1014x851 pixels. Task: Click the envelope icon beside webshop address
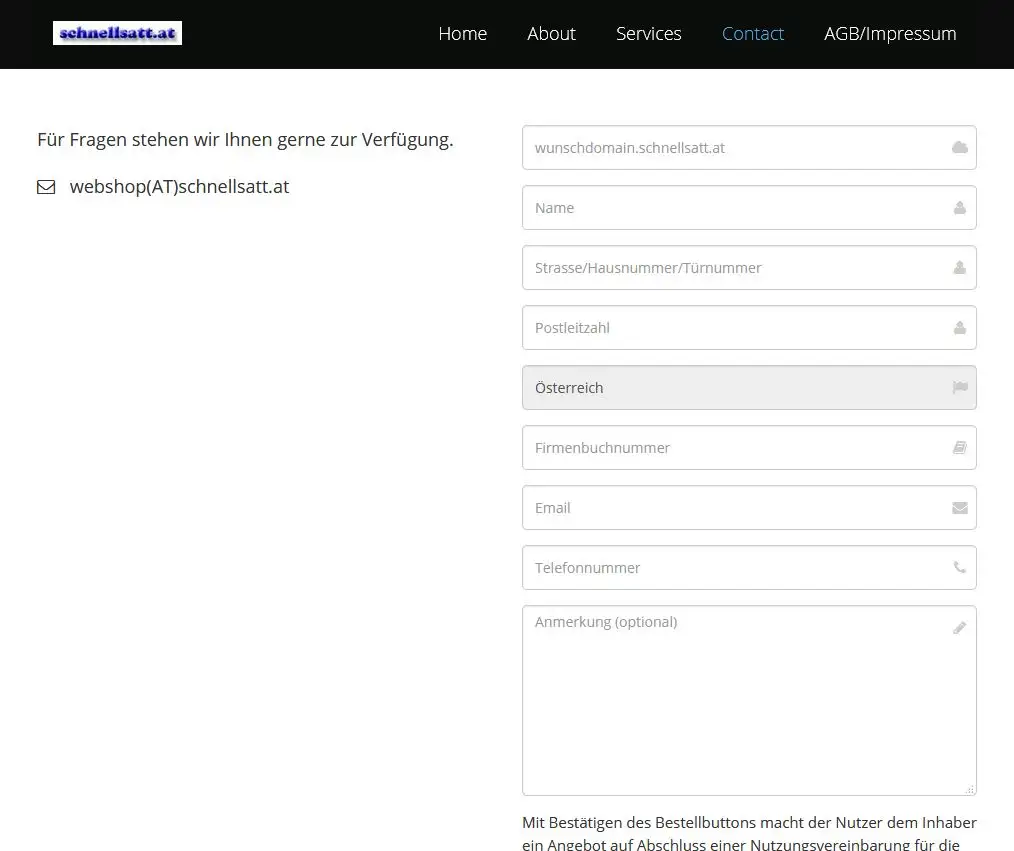tap(46, 187)
